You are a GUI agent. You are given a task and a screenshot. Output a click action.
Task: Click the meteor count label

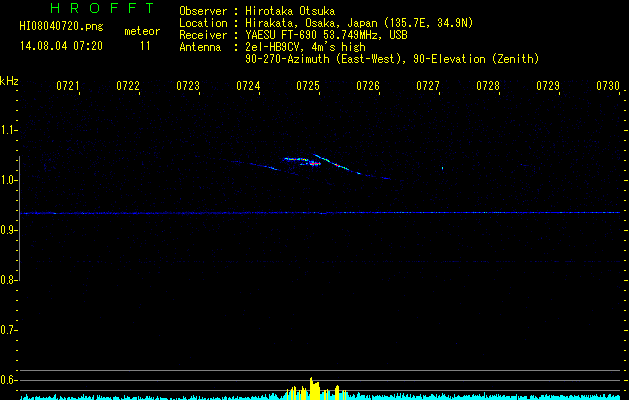(x=142, y=31)
